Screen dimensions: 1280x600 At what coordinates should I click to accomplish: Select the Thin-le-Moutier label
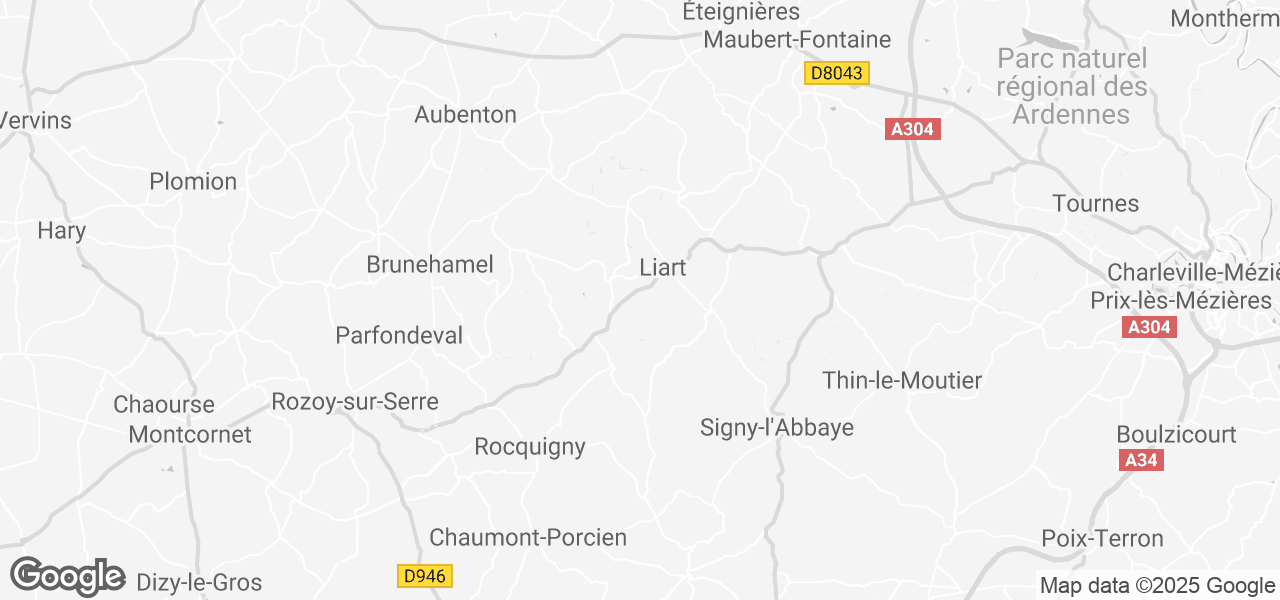pyautogui.click(x=902, y=380)
